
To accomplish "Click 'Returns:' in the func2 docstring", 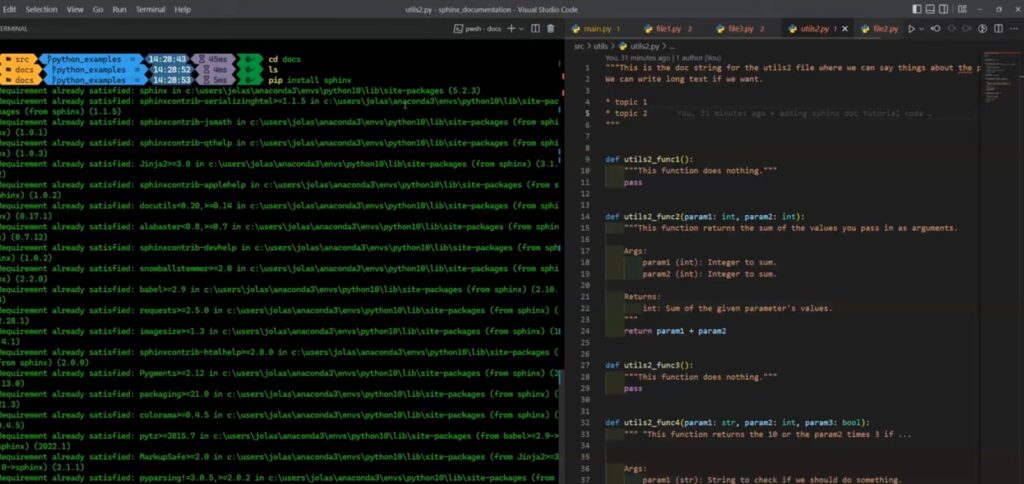I will pos(642,297).
